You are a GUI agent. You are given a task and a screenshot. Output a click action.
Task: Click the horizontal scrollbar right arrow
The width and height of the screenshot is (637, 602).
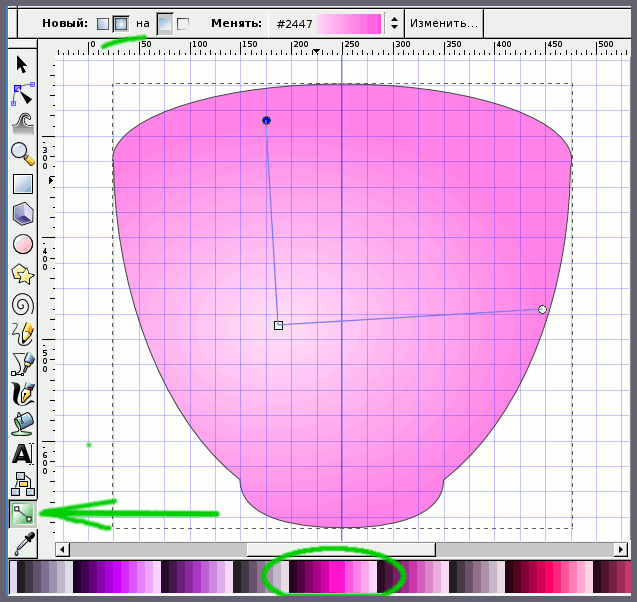coord(622,549)
